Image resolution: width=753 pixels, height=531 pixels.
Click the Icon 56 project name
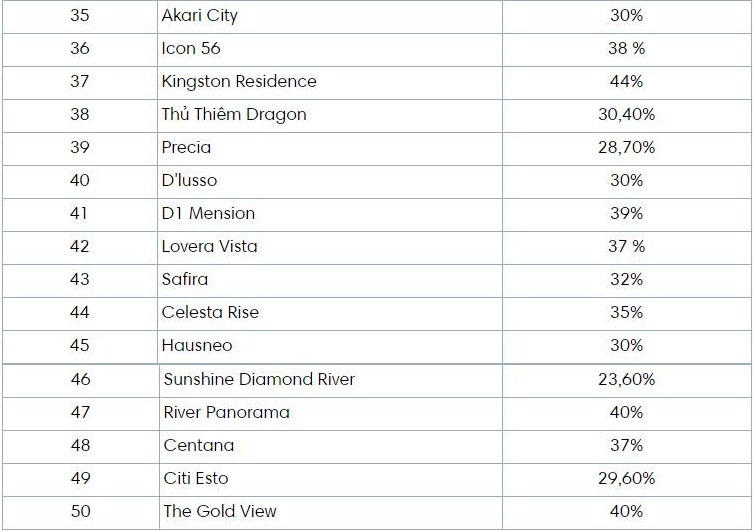coord(191,48)
